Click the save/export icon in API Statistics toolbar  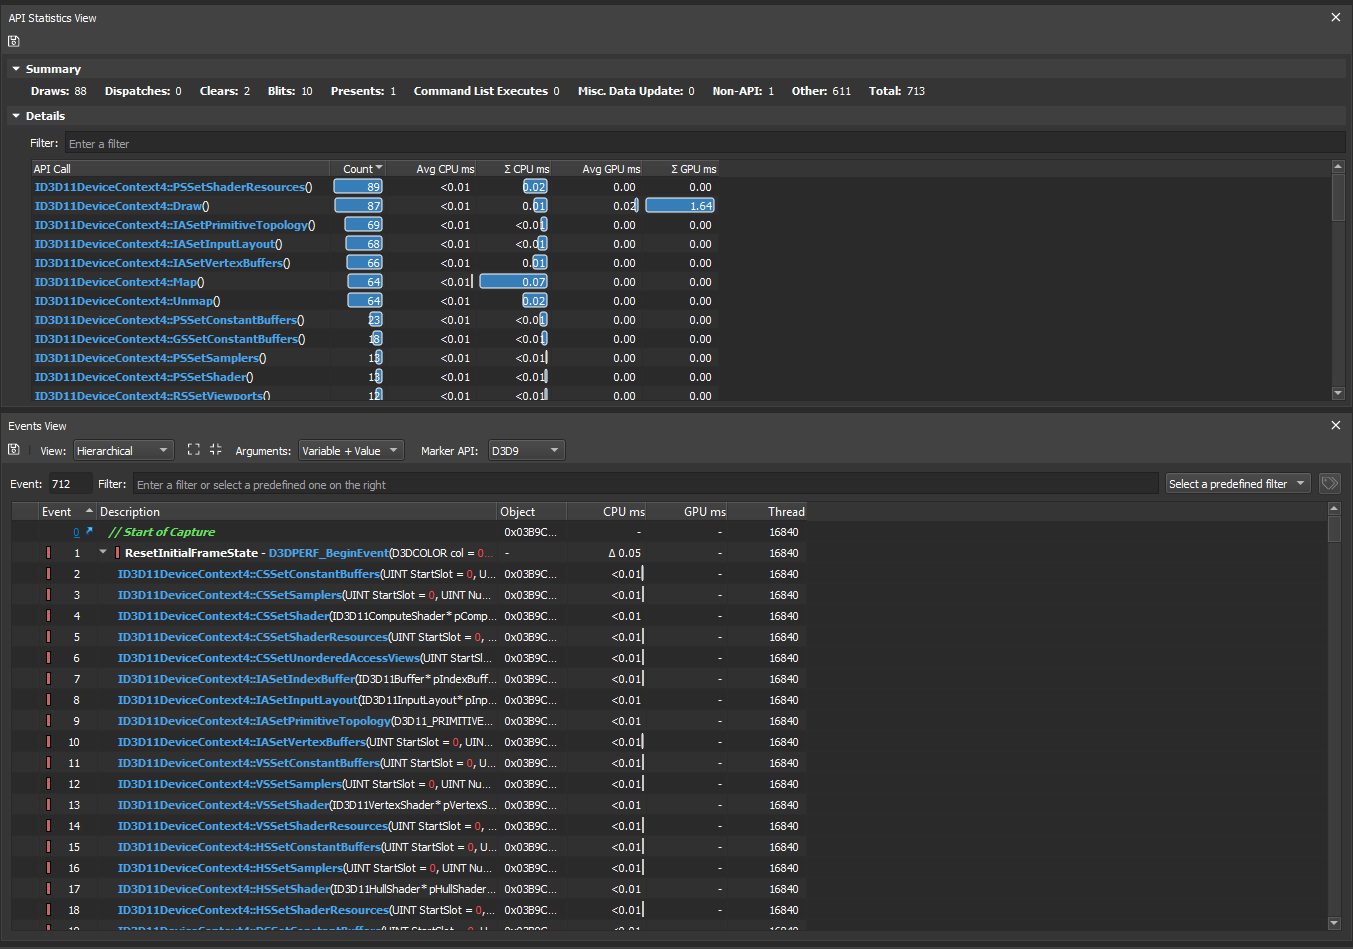[x=13, y=41]
